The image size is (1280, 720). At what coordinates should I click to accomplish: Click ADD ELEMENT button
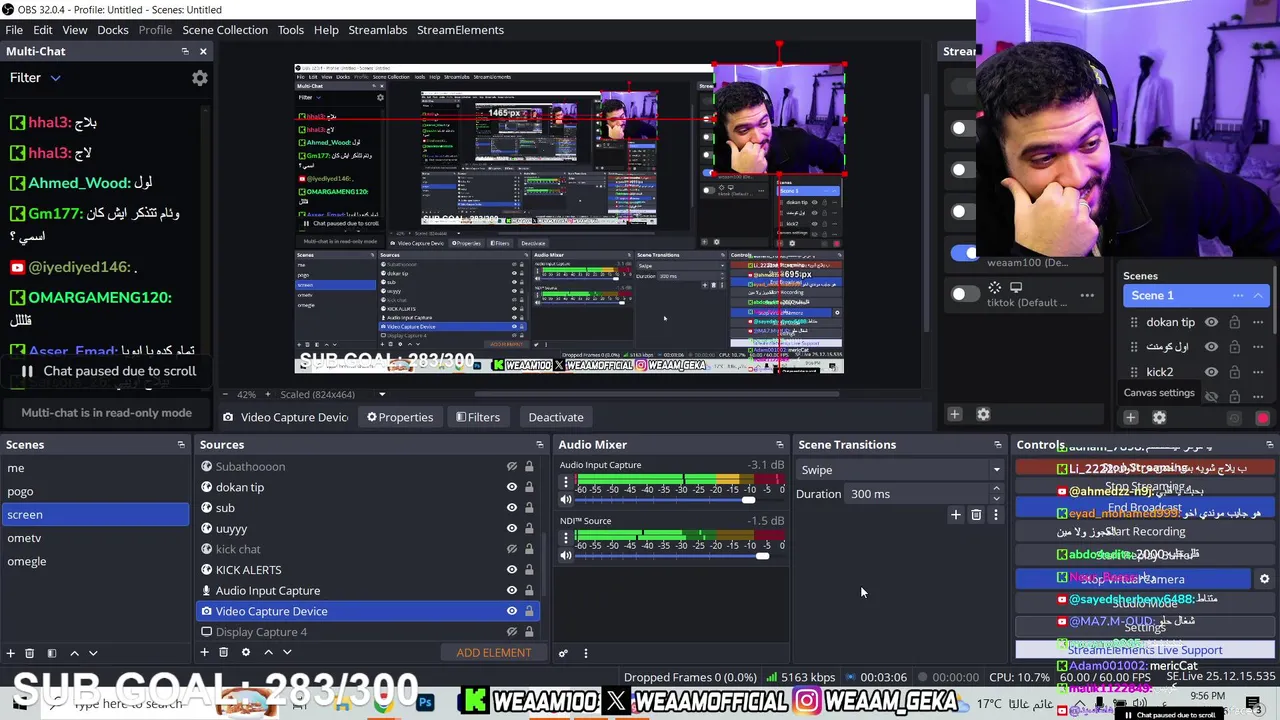(x=494, y=653)
